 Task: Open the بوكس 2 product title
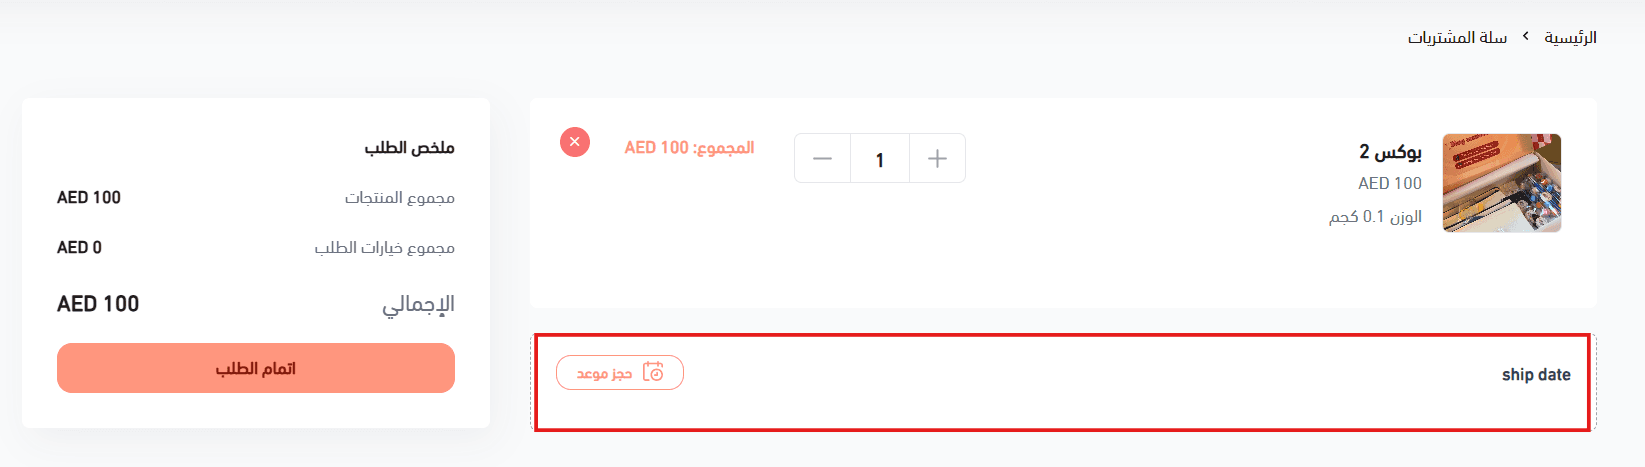click(x=1390, y=151)
